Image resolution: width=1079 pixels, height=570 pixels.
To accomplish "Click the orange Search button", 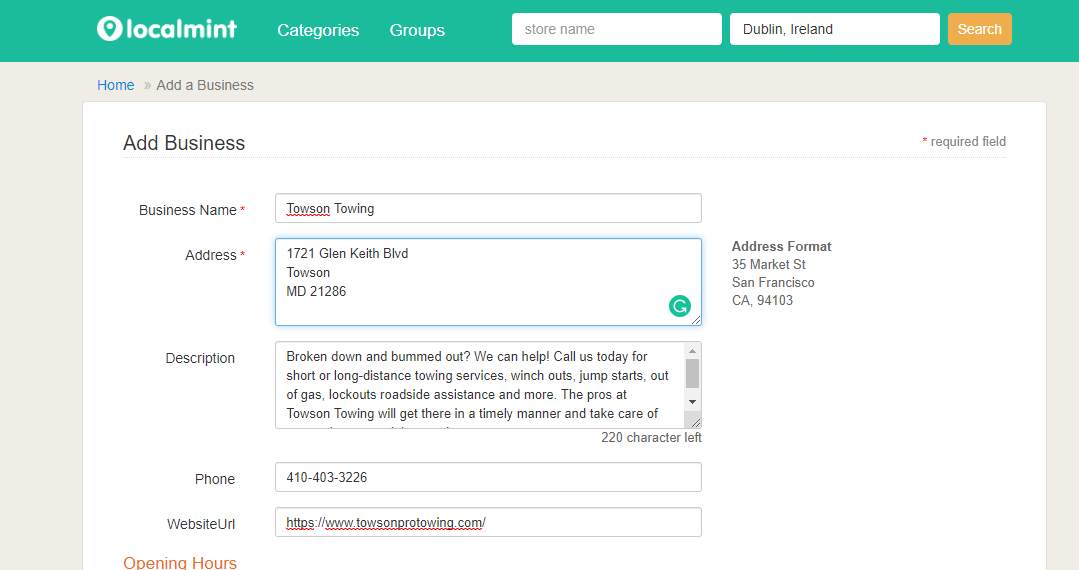I will click(980, 29).
